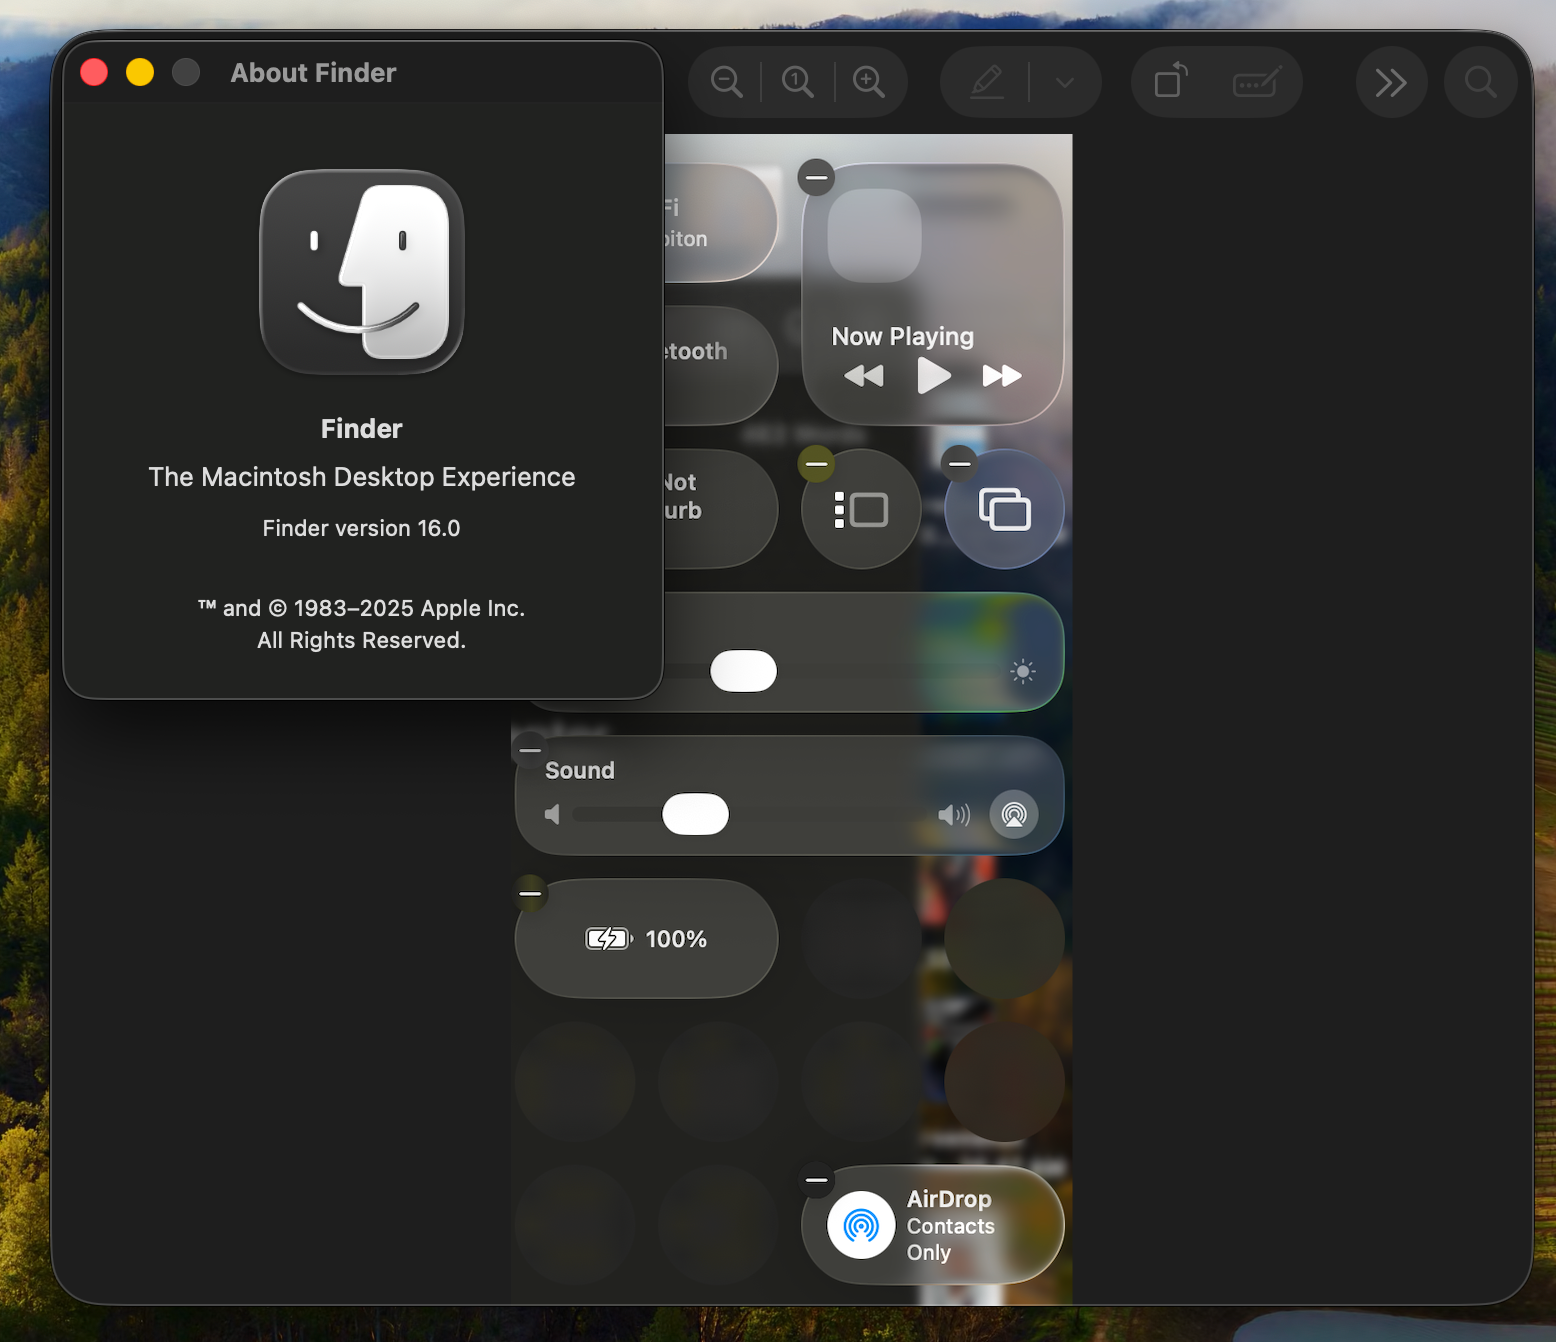This screenshot has width=1556, height=1342.
Task: Open AirDrop Contacts Only control
Action: click(933, 1225)
